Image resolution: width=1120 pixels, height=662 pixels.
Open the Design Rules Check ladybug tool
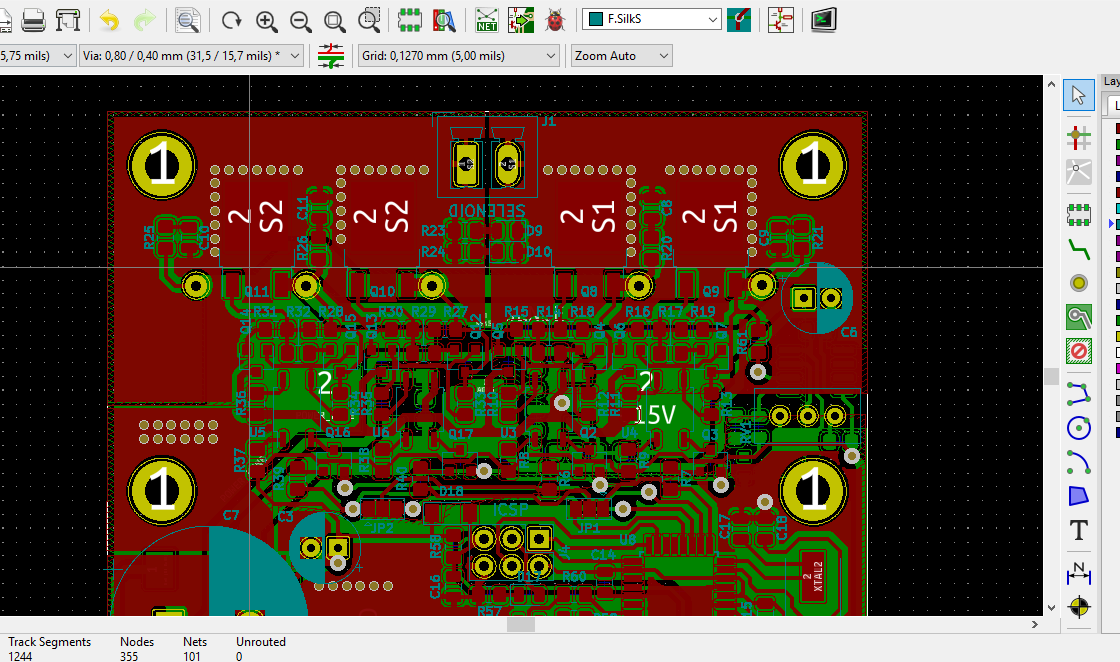click(557, 19)
